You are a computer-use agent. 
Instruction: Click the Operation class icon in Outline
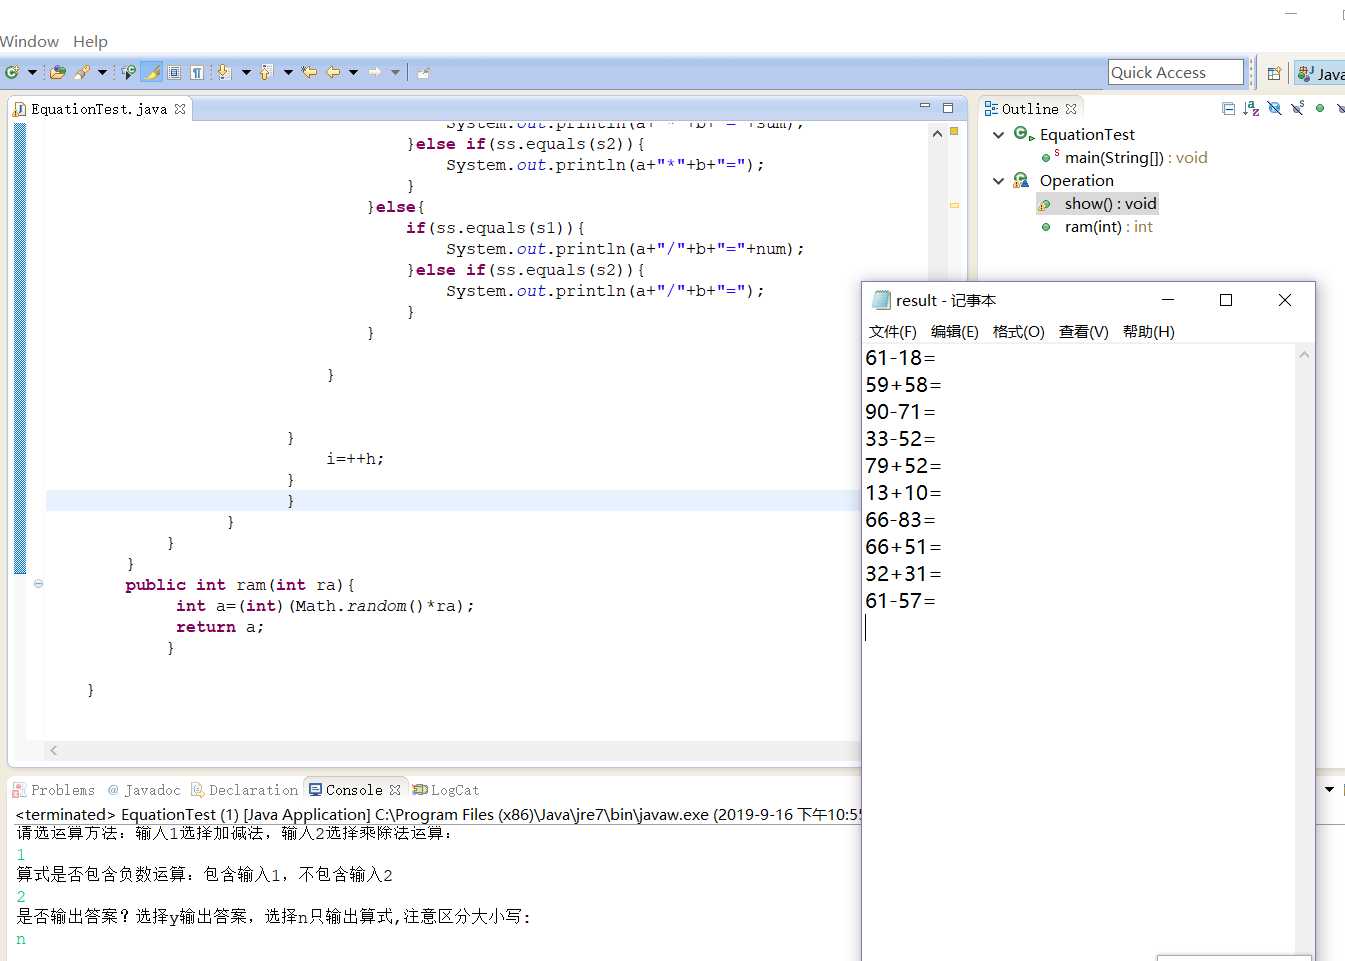1021,180
